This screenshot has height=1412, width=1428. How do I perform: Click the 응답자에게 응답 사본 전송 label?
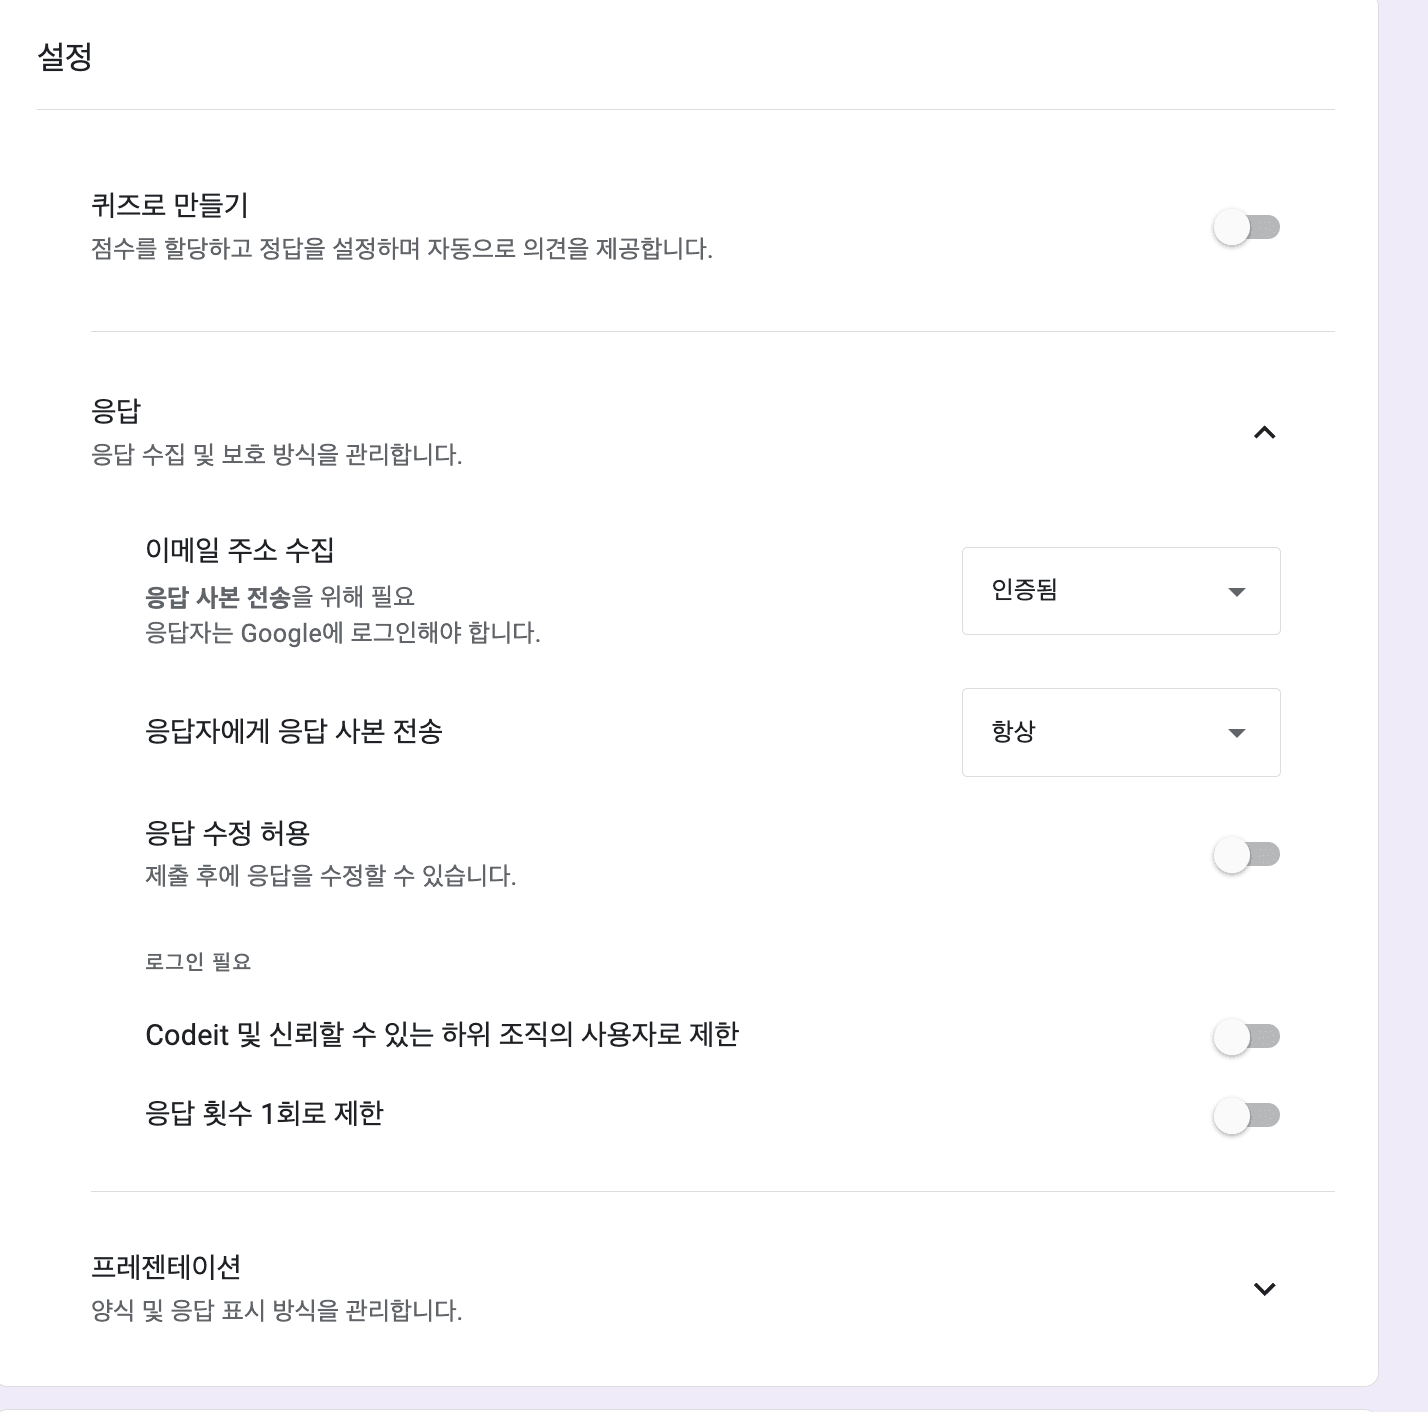pos(294,731)
